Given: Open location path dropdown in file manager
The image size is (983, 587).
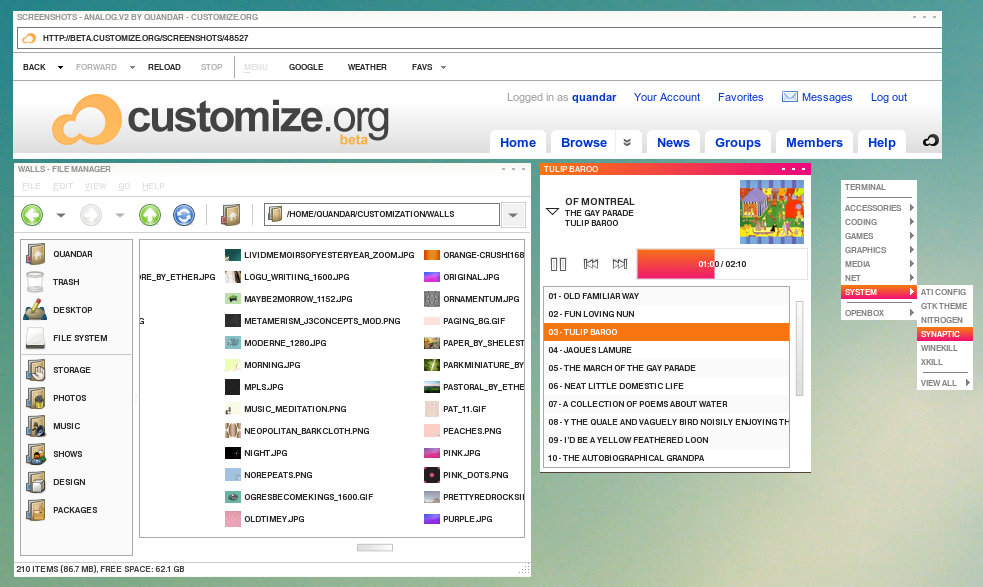Looking at the screenshot, I should coord(513,214).
